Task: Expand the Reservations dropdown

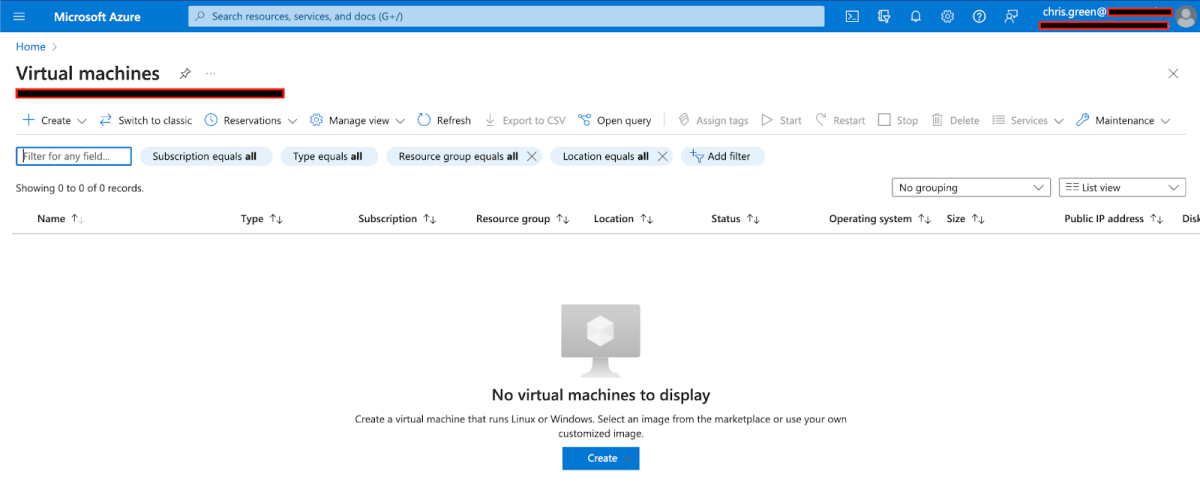Action: [292, 121]
